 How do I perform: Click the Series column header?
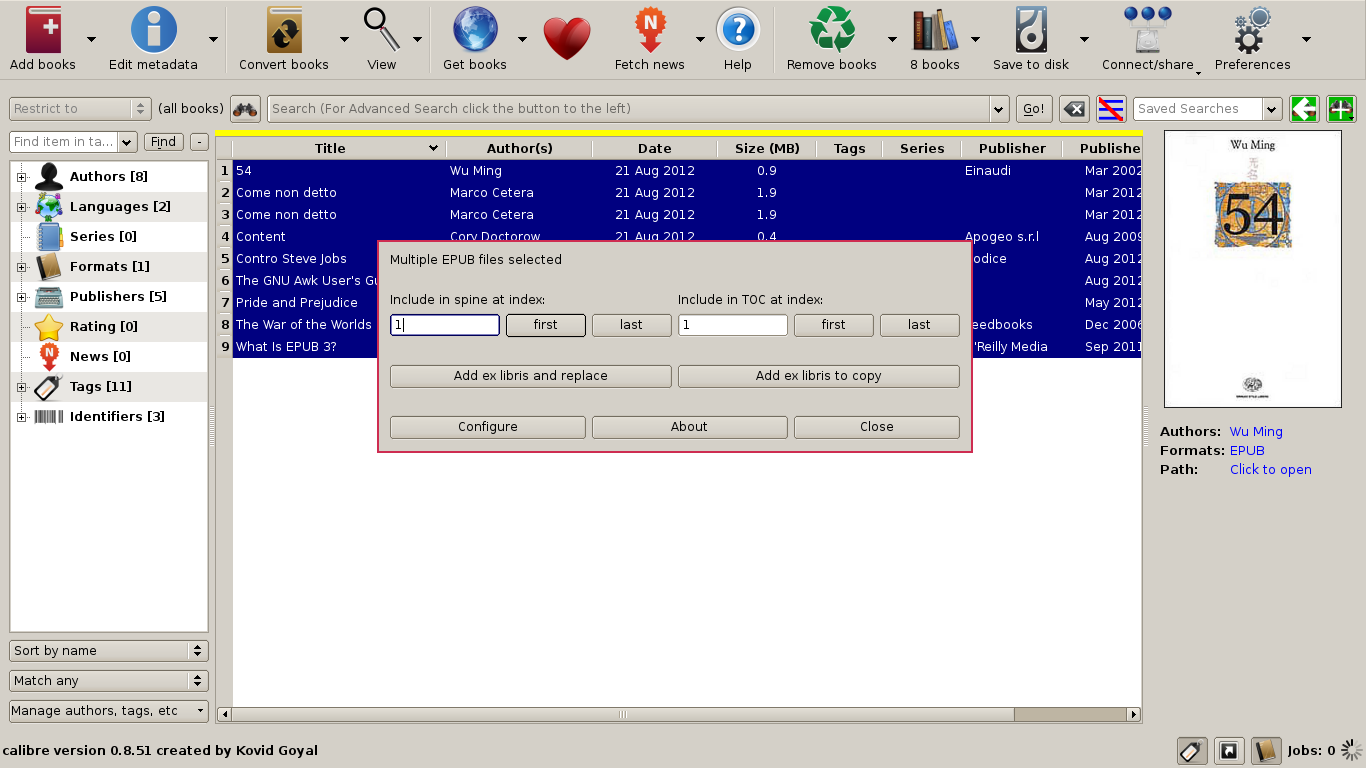coord(922,149)
